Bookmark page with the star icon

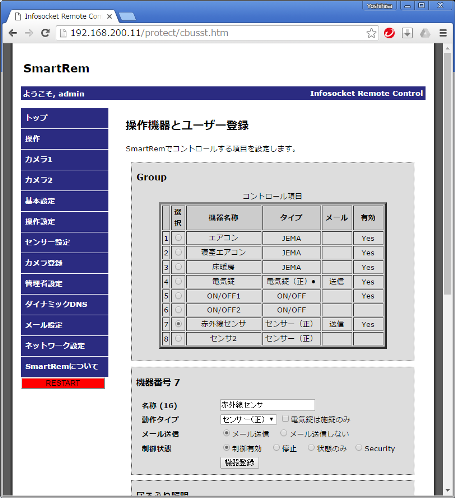tap(371, 33)
